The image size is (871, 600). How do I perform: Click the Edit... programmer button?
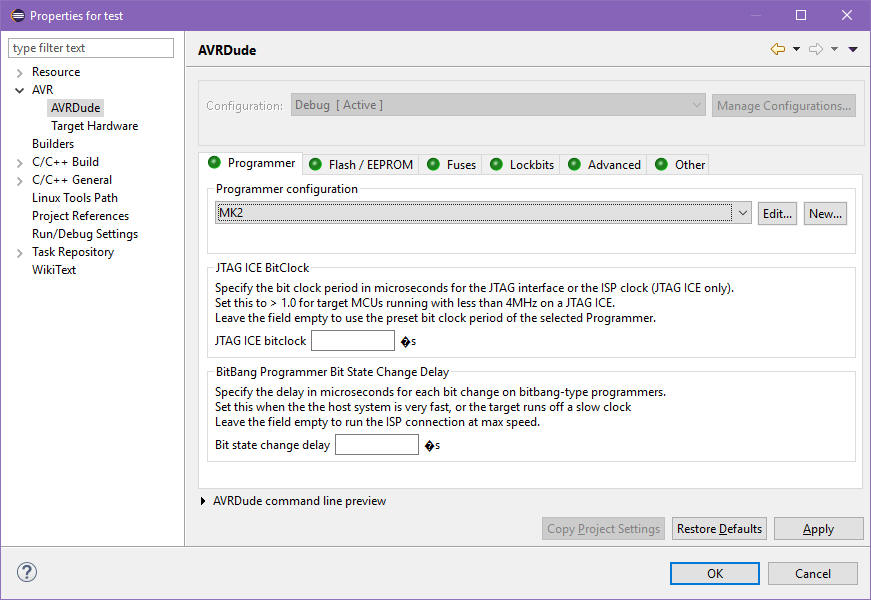coord(777,213)
